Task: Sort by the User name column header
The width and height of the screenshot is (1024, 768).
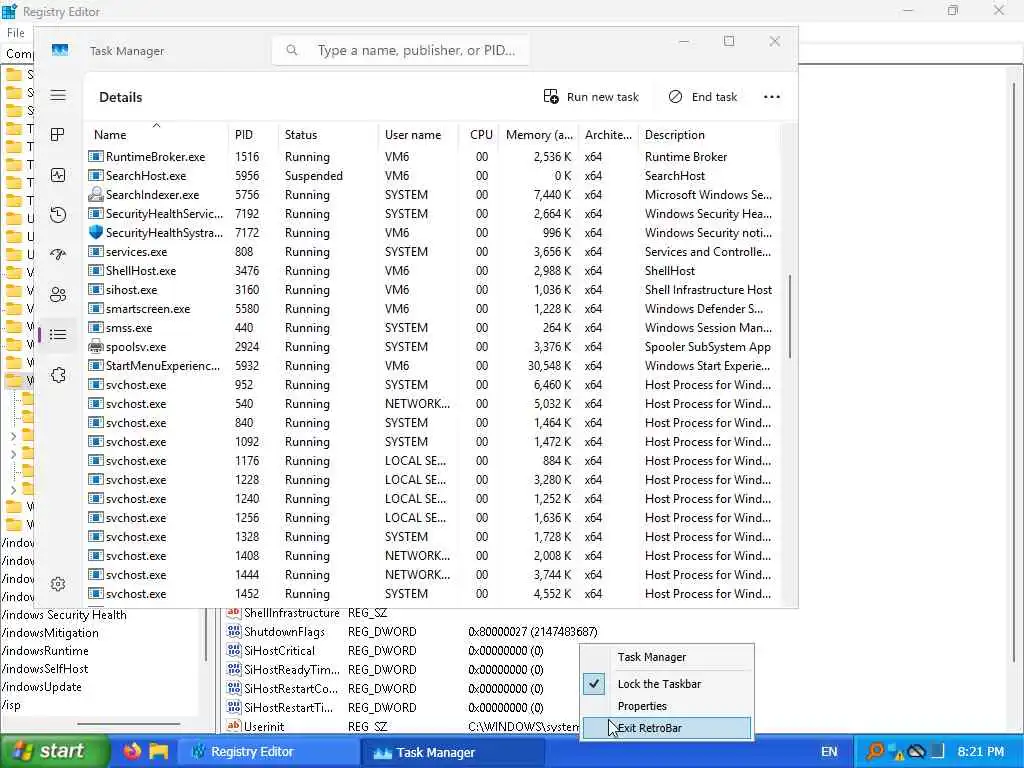Action: (418, 135)
